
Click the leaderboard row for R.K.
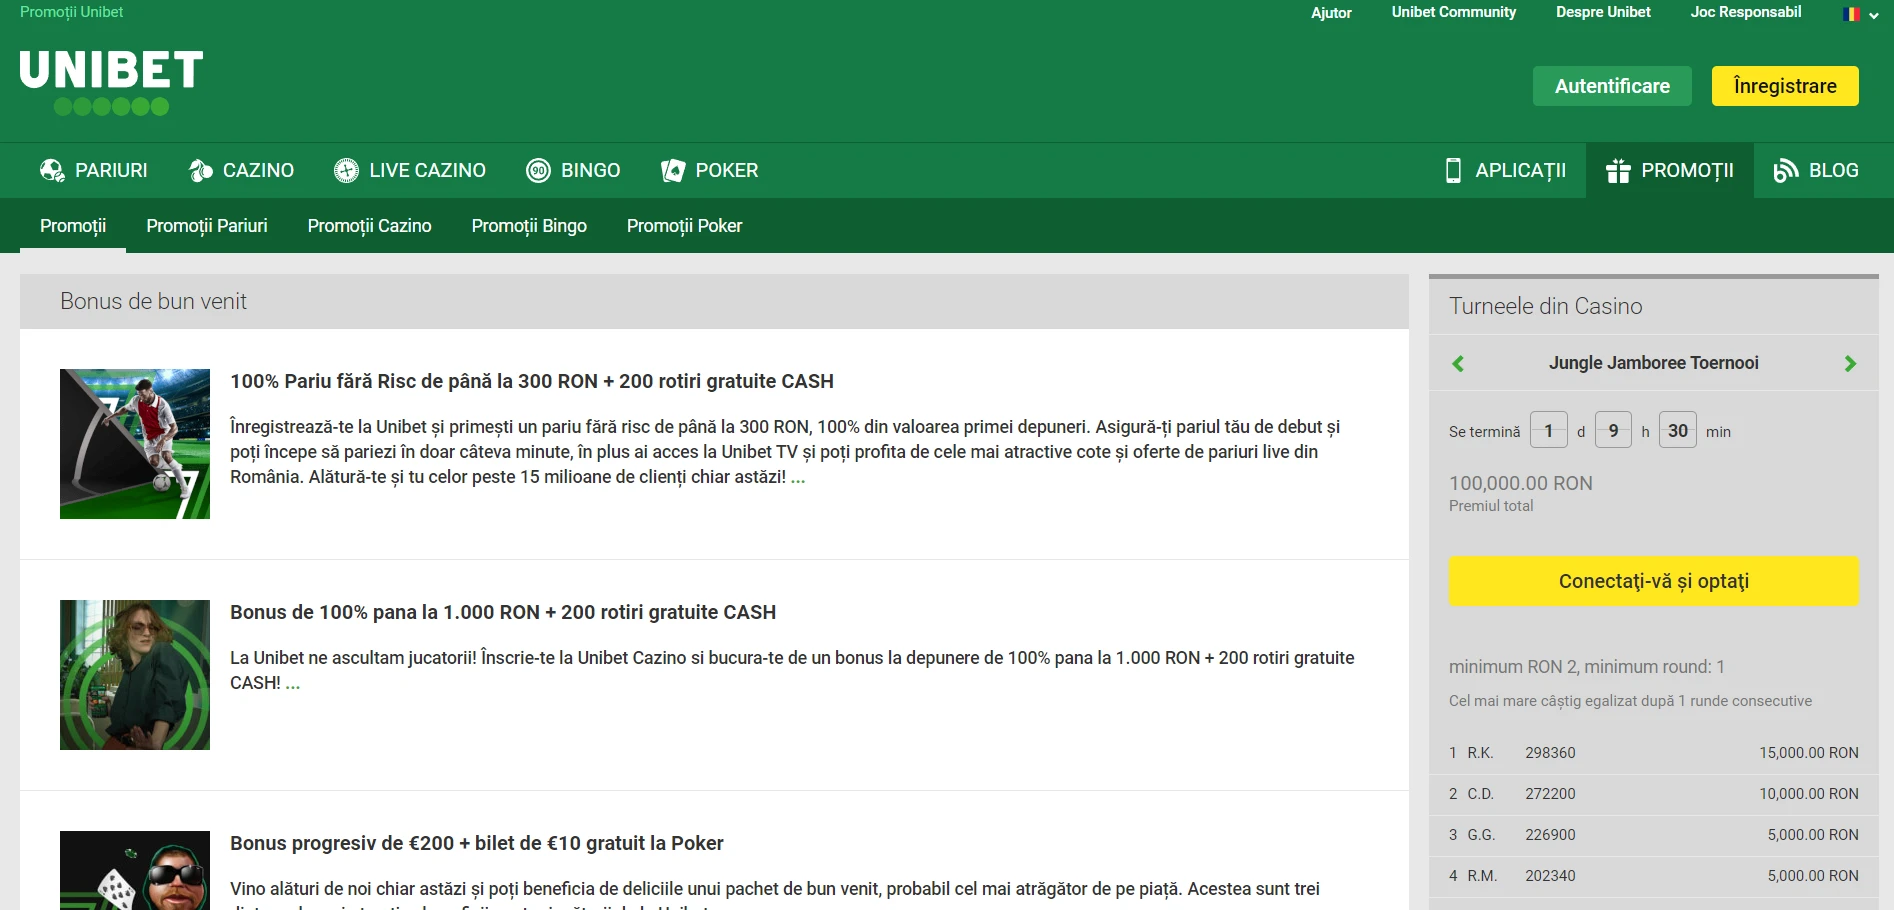click(x=1654, y=753)
